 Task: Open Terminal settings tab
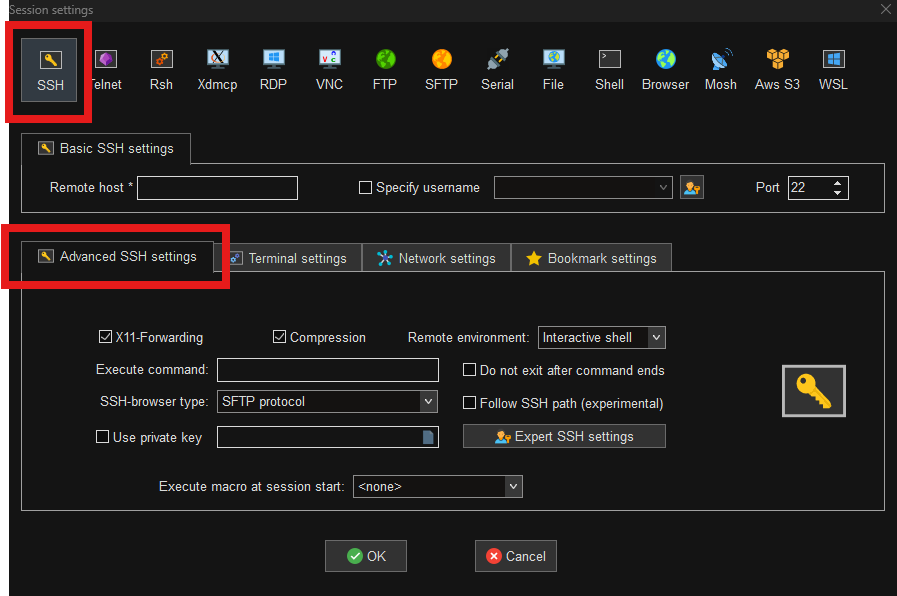[x=292, y=259]
